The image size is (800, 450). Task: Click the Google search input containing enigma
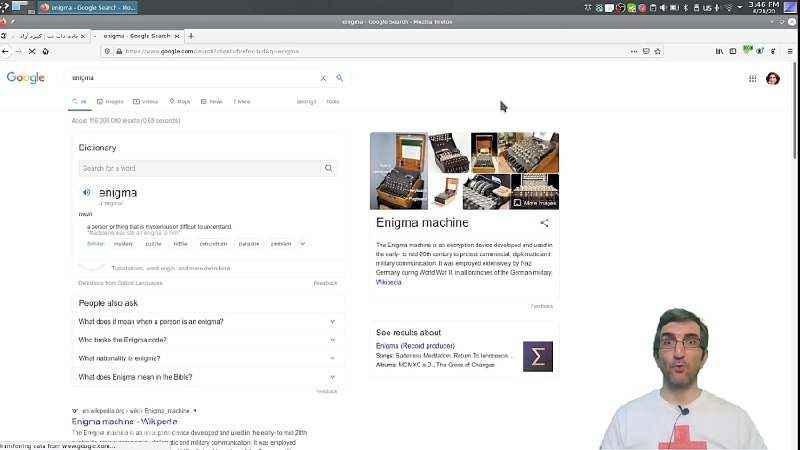coord(194,78)
